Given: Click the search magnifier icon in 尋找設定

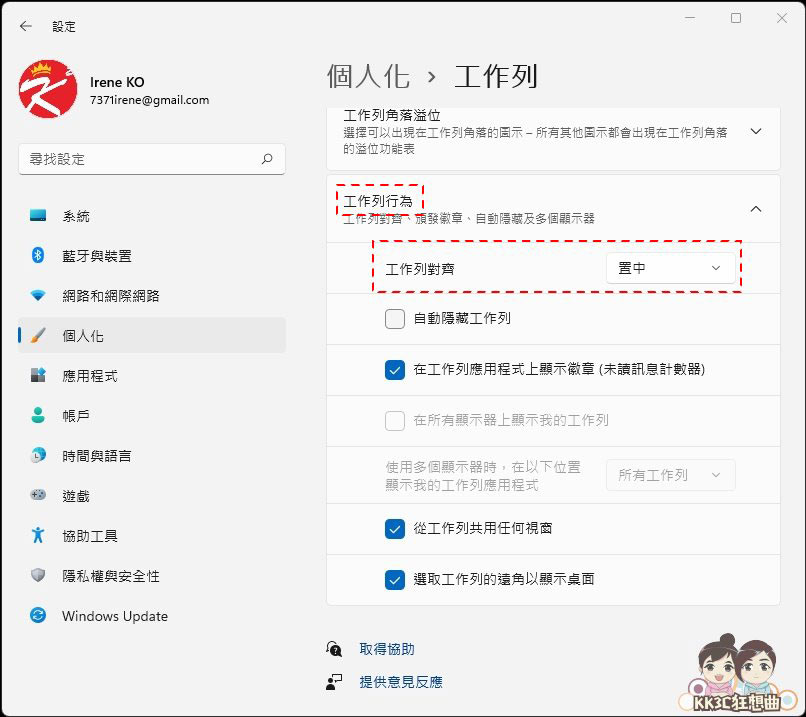Looking at the screenshot, I should click(x=267, y=159).
